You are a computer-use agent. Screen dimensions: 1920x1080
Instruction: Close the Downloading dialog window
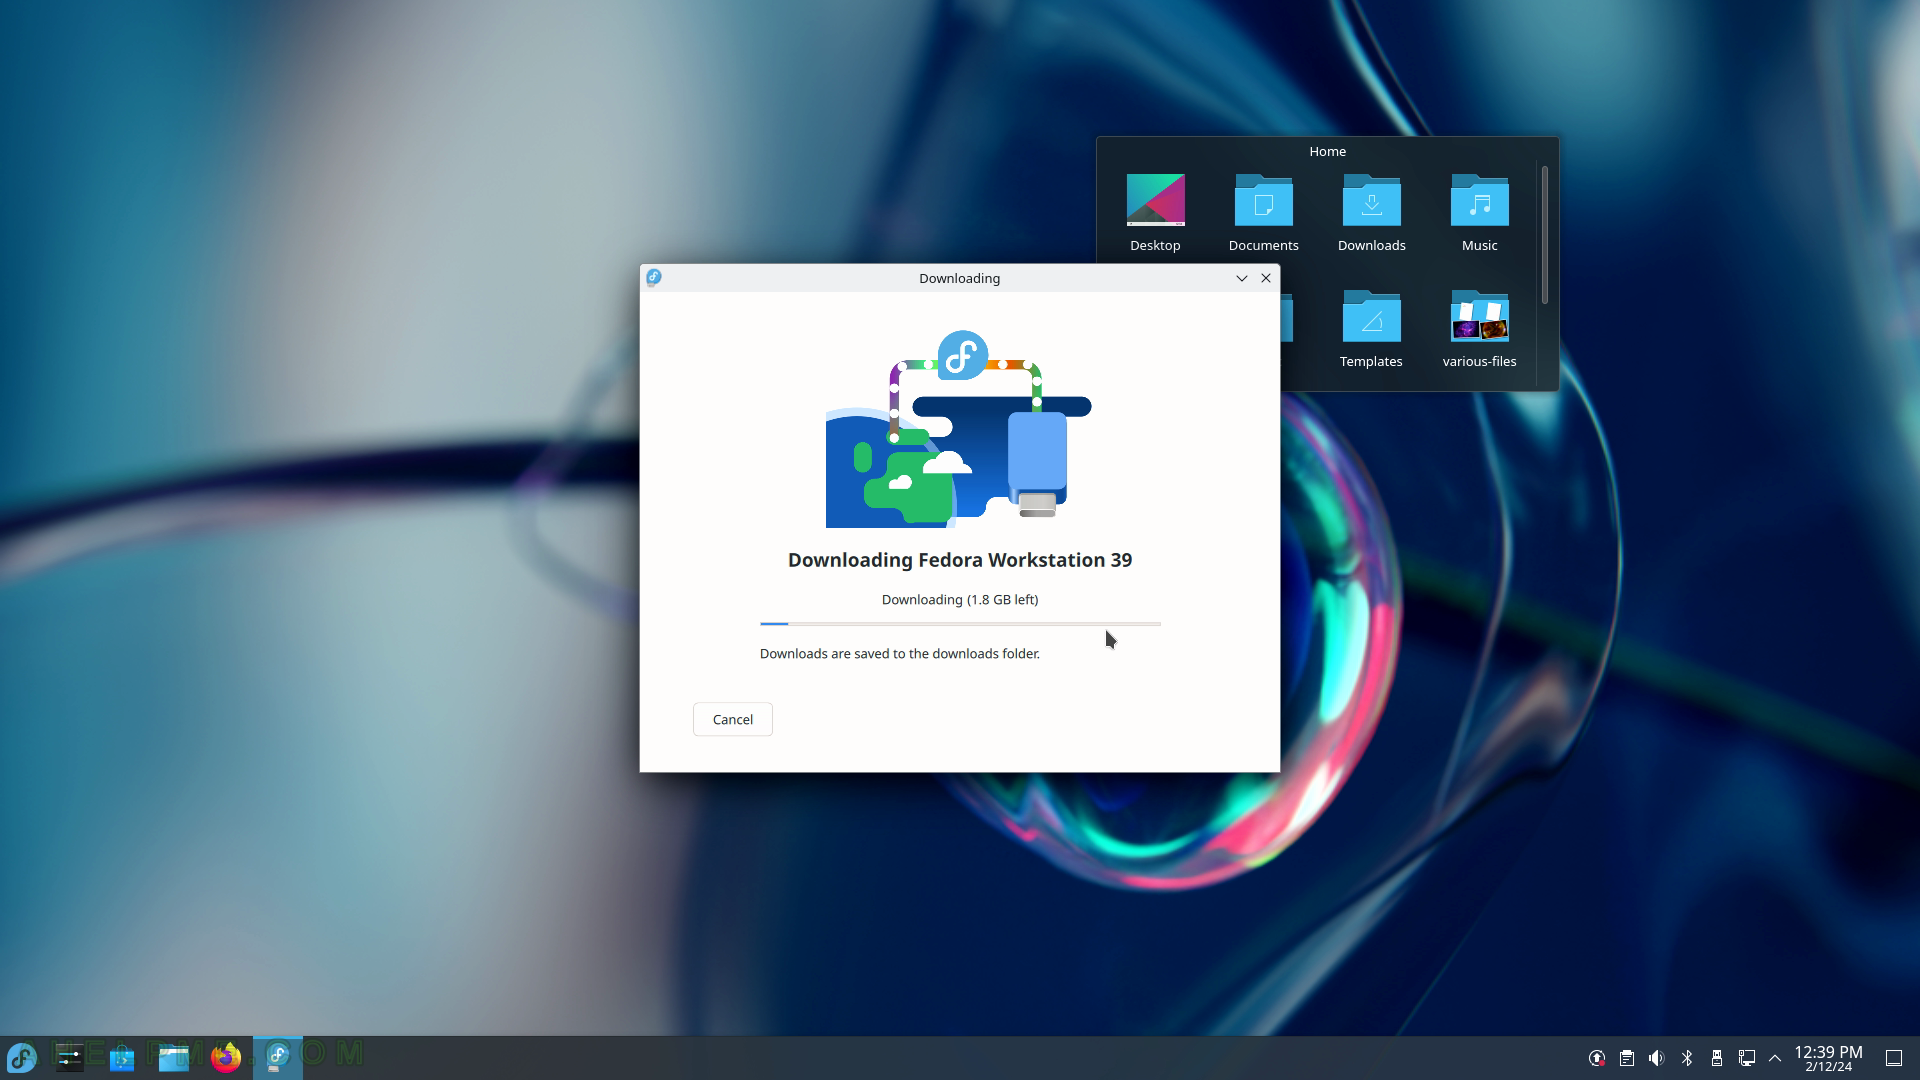[x=1266, y=278]
